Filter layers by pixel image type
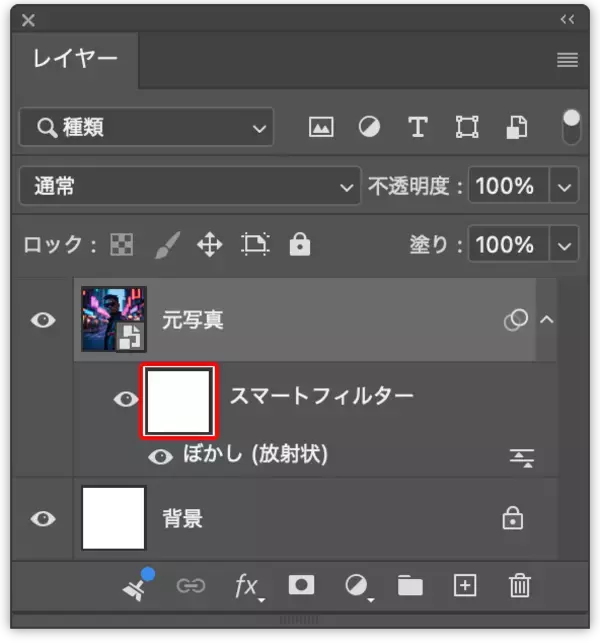 [321, 127]
